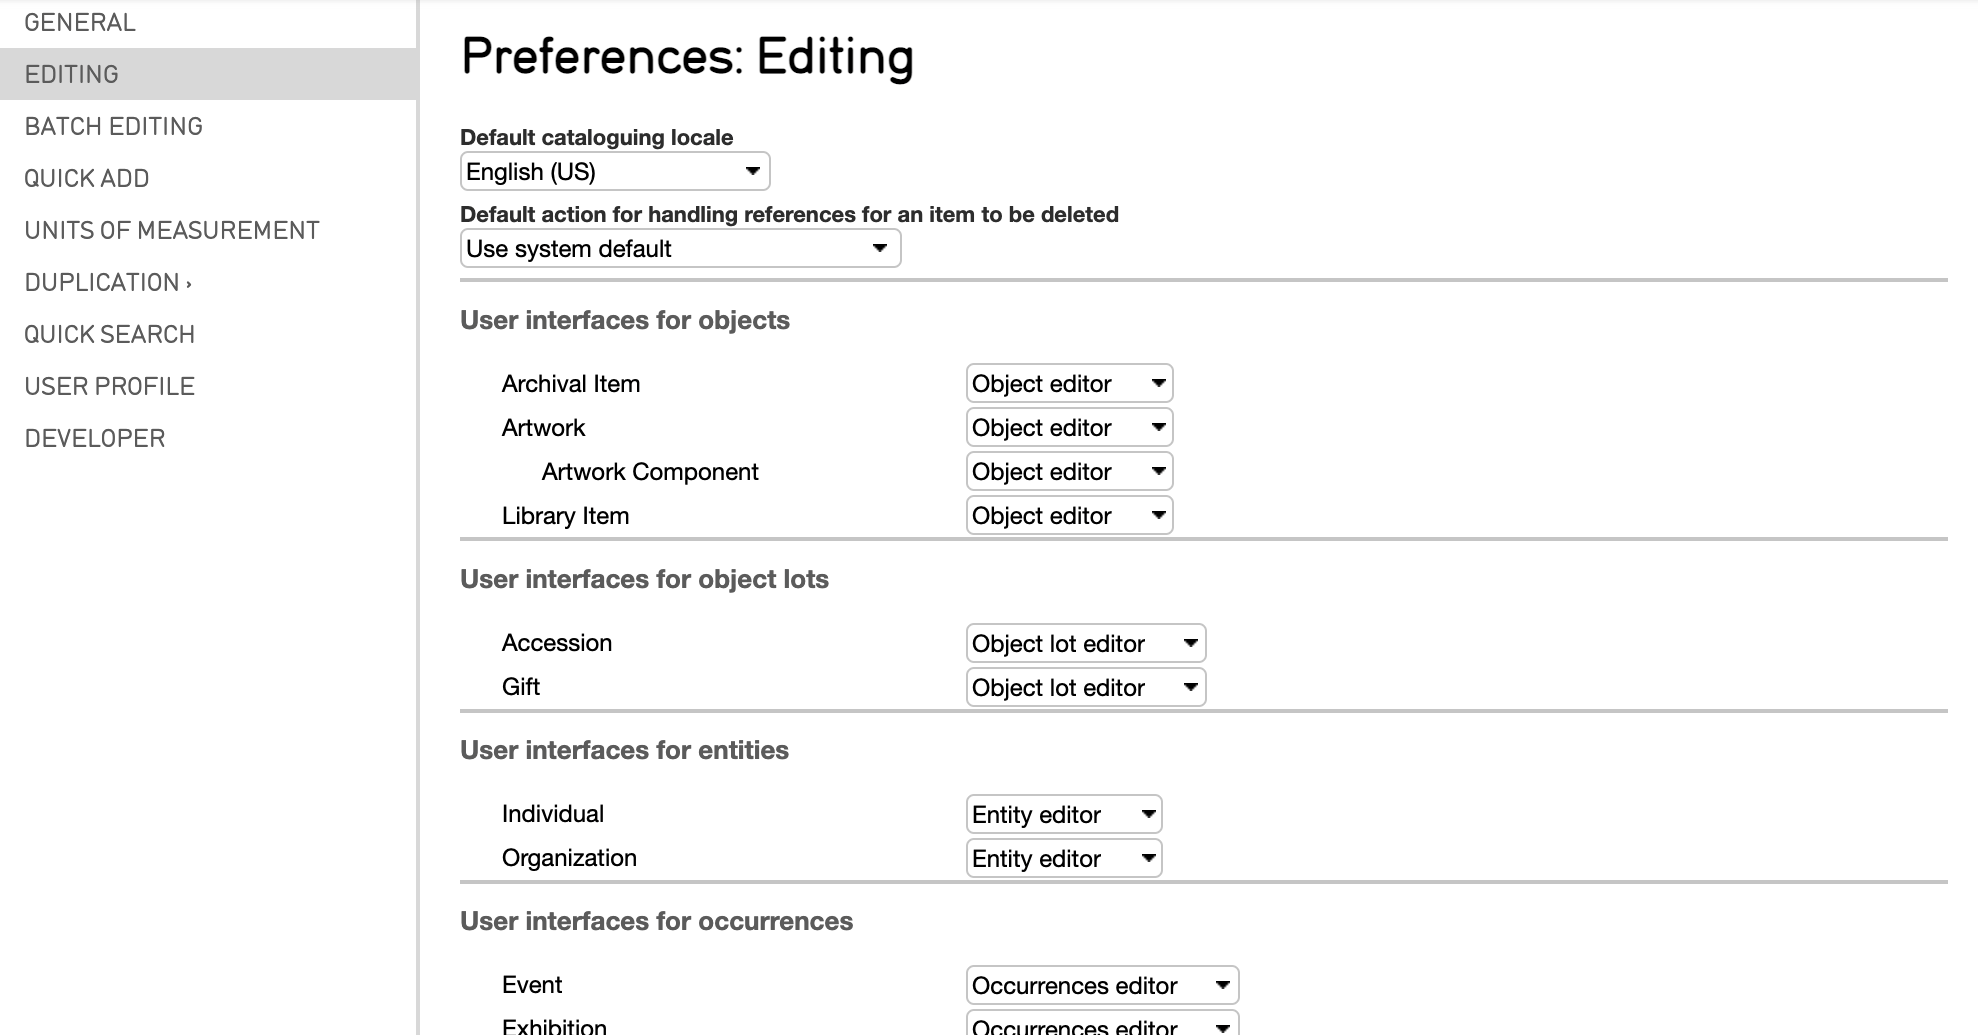Open the Artwork interface dropdown
The width and height of the screenshot is (1978, 1035).
tap(1069, 428)
